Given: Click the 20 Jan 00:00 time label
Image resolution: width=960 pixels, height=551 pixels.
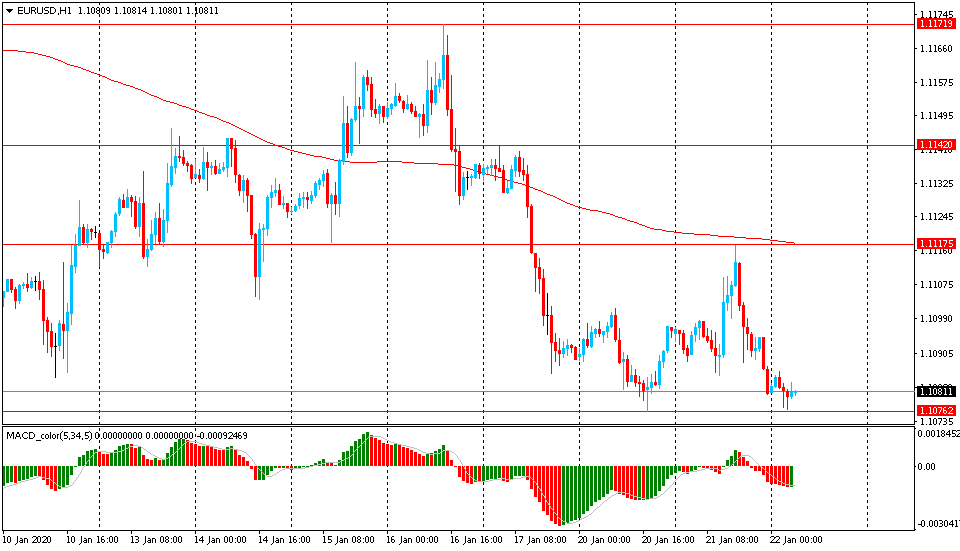Looking at the screenshot, I should pos(604,539).
